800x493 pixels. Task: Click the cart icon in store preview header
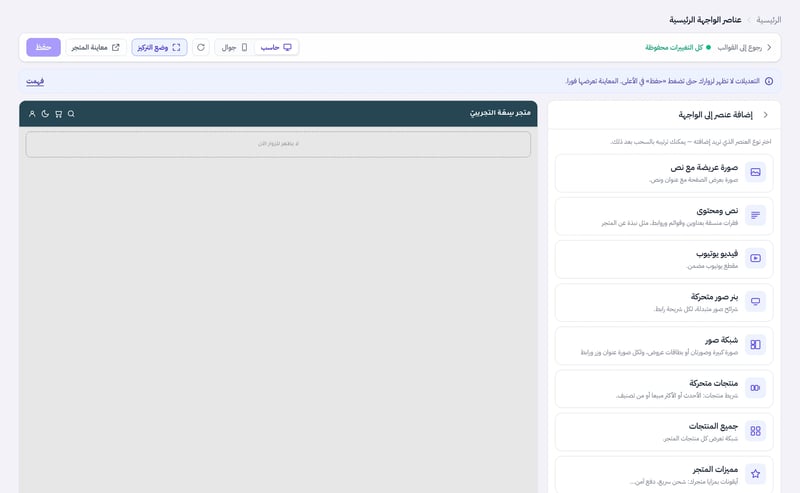[59, 114]
